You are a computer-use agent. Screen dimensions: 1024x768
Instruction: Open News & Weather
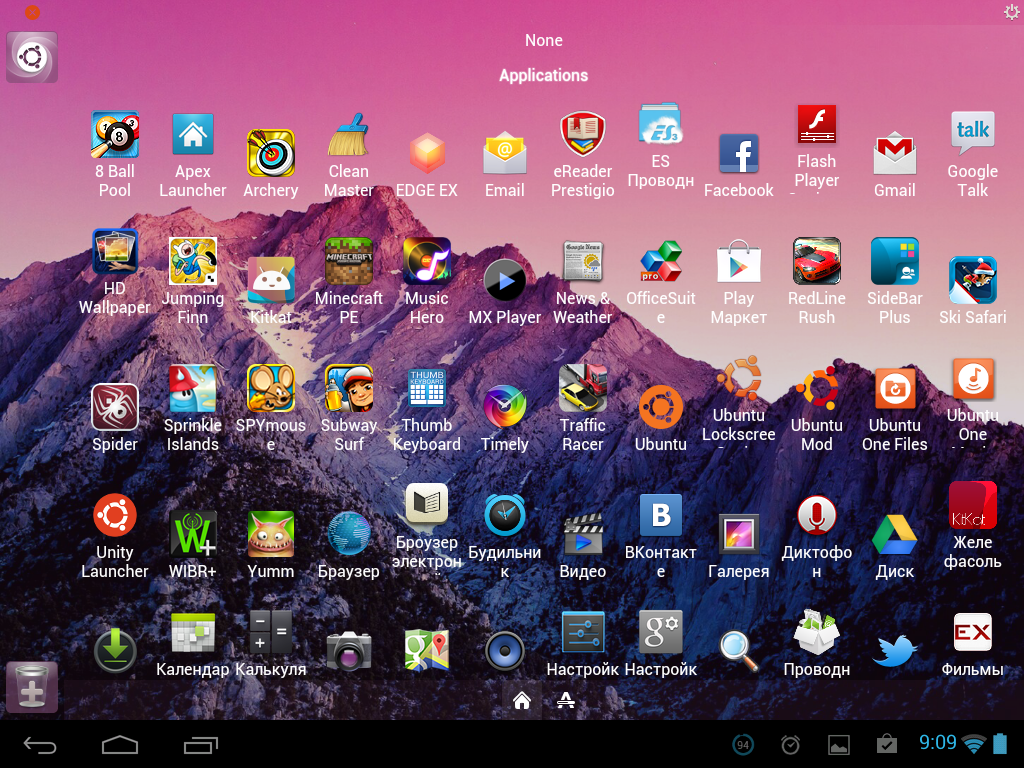point(583,262)
